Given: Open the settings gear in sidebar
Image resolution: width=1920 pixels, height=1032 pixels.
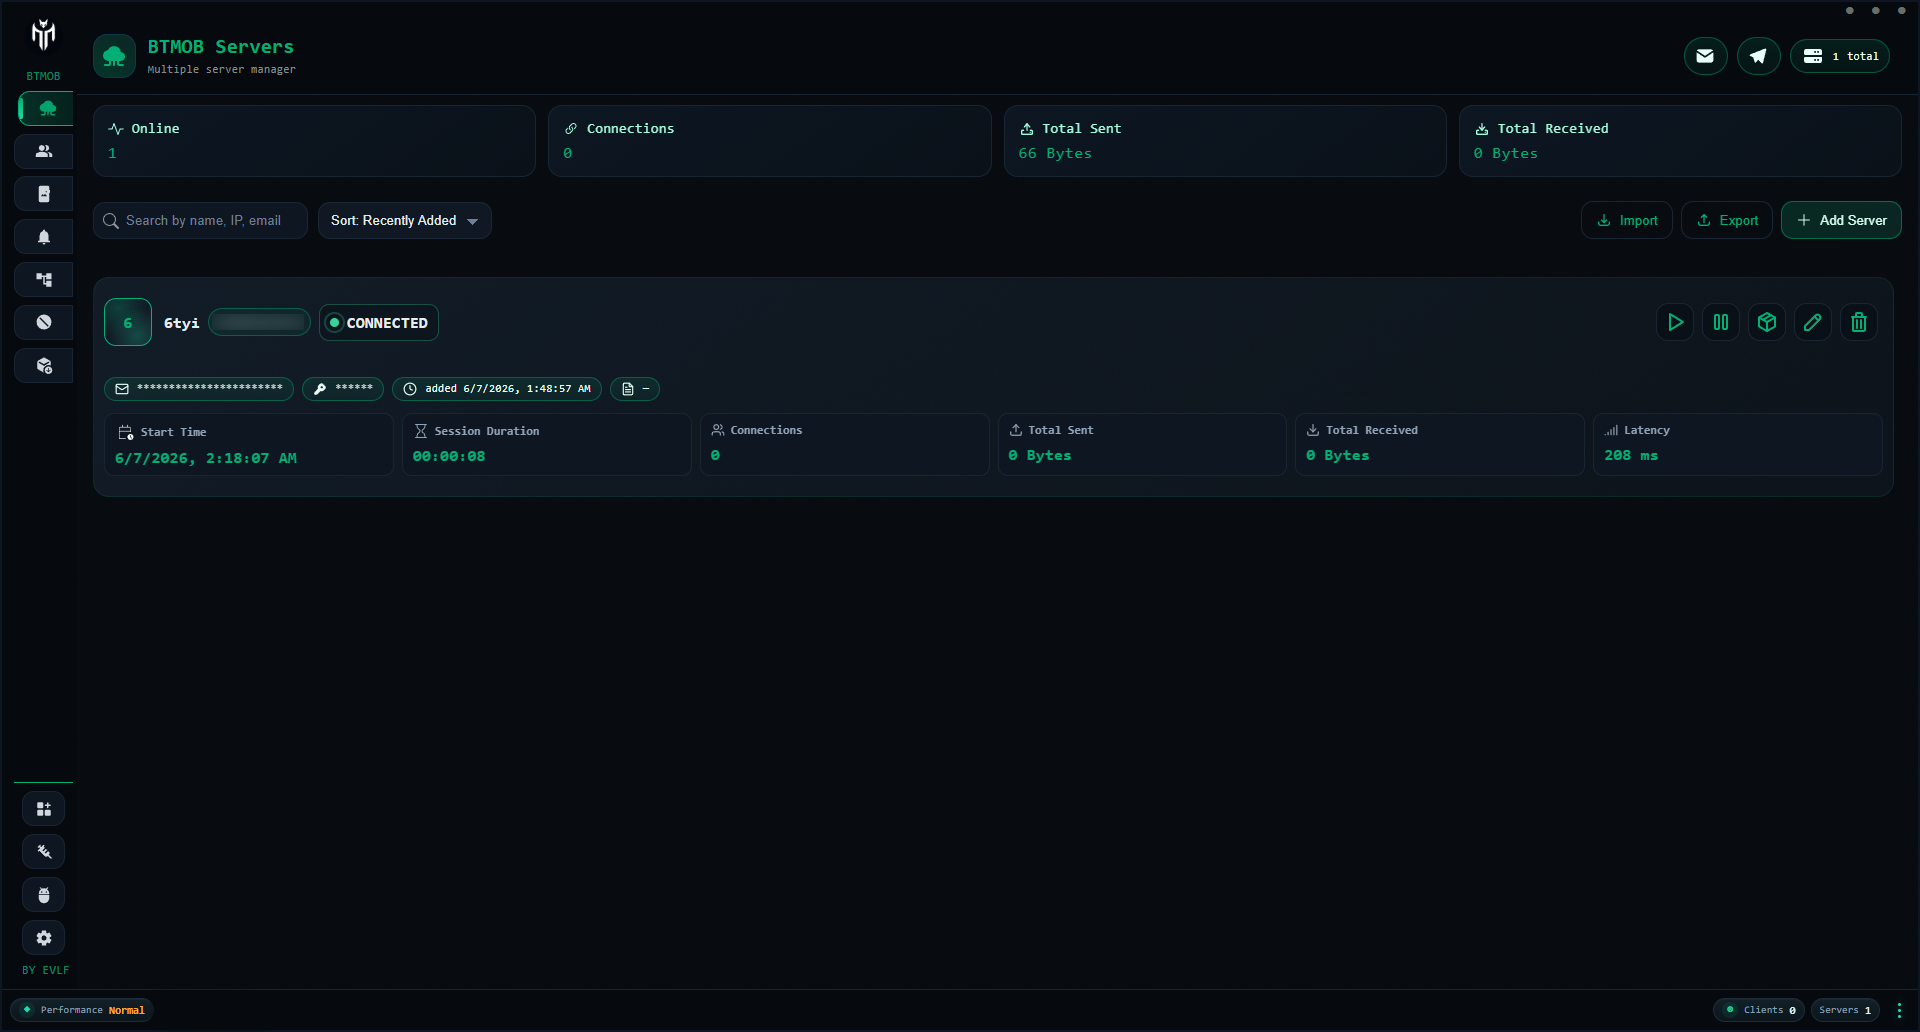Looking at the screenshot, I should point(44,938).
